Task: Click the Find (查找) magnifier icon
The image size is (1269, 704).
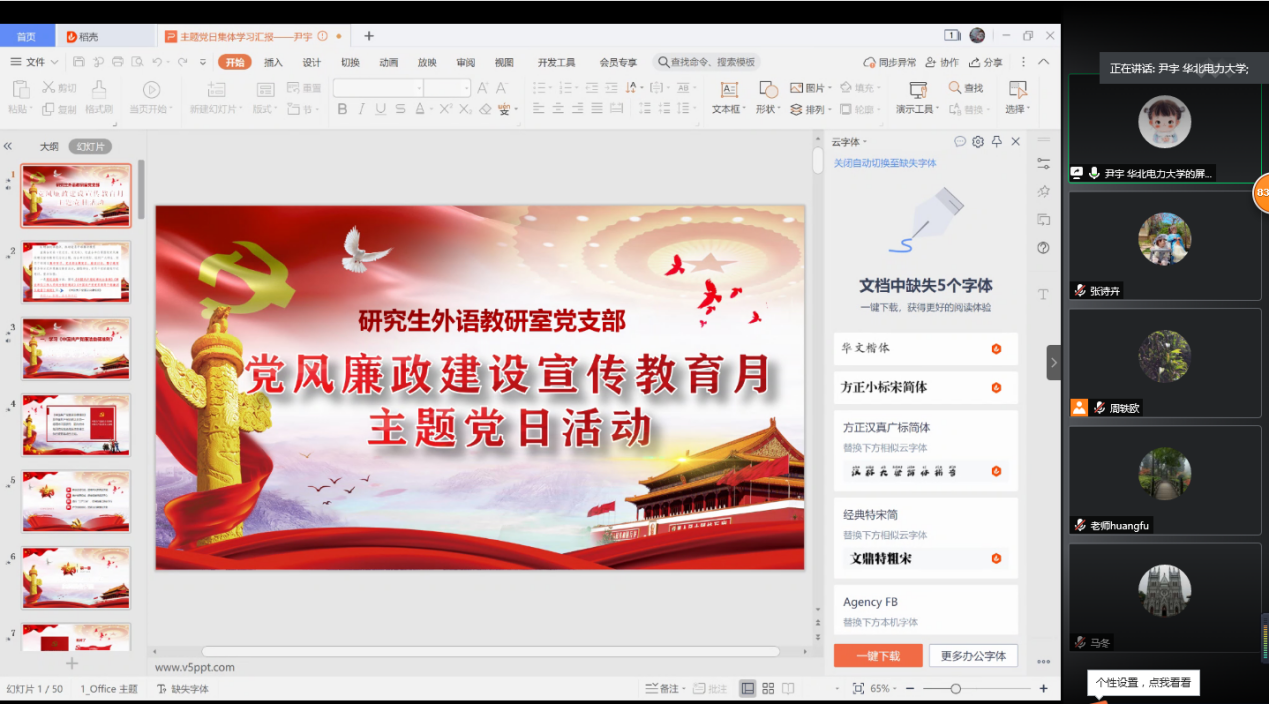Action: point(955,88)
